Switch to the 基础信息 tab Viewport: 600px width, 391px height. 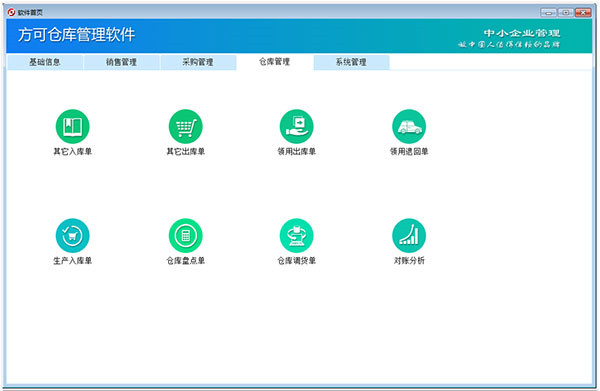pyautogui.click(x=45, y=62)
